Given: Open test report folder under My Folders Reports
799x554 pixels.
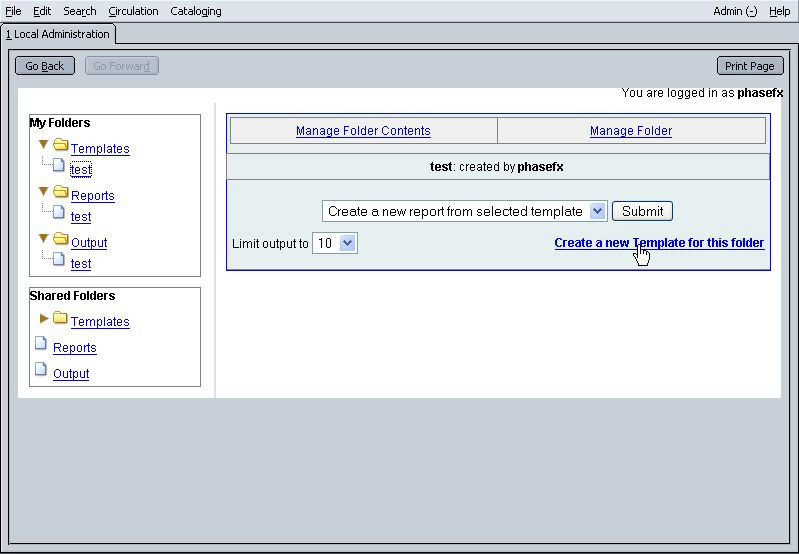Looking at the screenshot, I should pyautogui.click(x=81, y=217).
